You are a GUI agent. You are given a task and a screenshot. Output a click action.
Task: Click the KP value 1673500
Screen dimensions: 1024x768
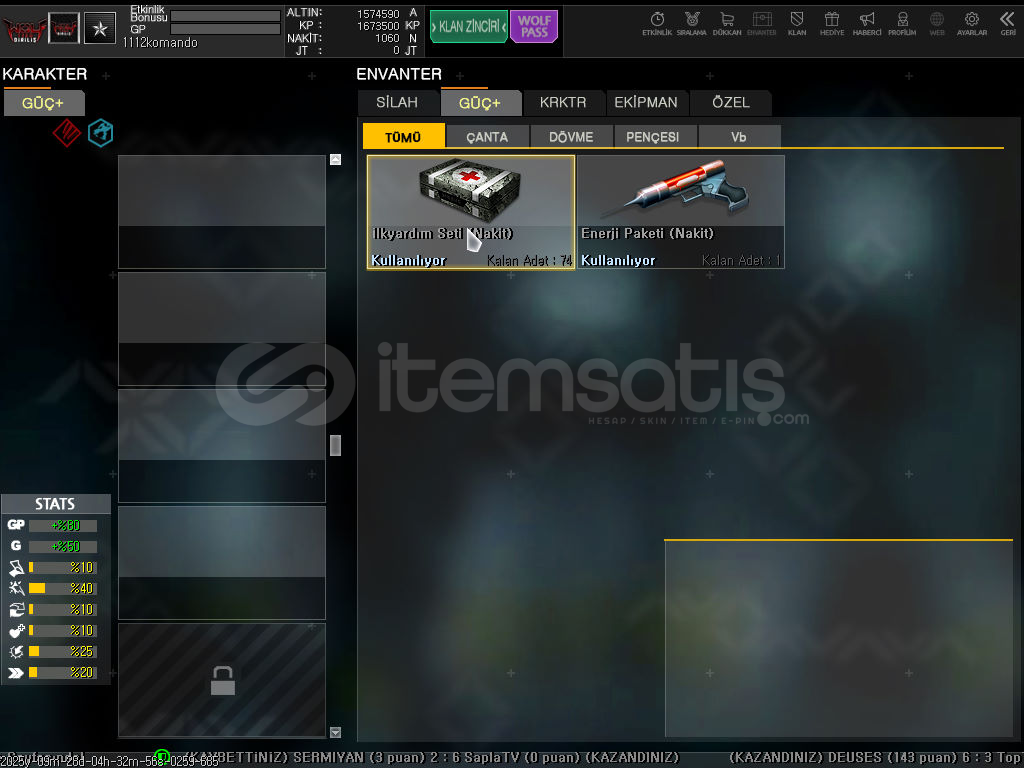point(378,26)
